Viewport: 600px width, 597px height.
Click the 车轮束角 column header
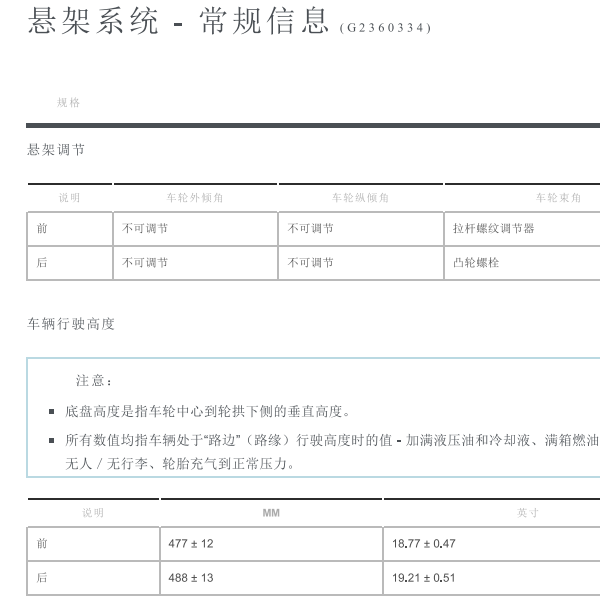[558, 198]
